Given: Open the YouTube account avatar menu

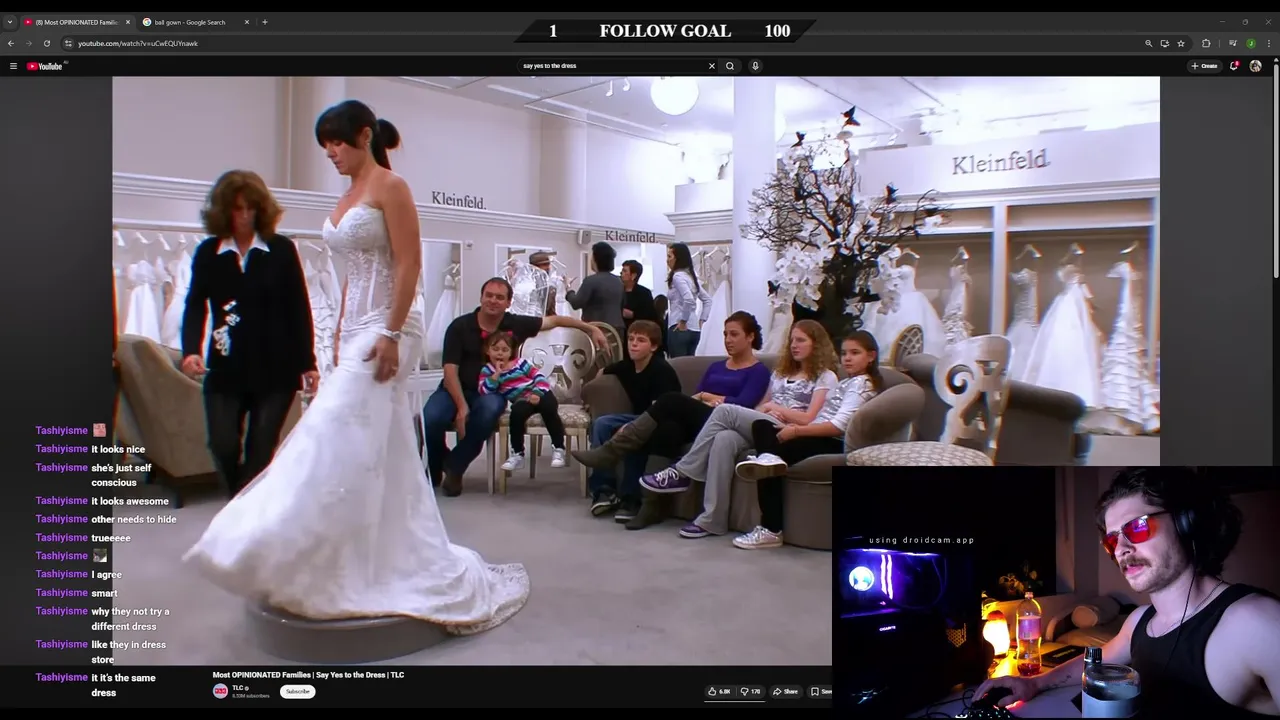Looking at the screenshot, I should click(1255, 66).
